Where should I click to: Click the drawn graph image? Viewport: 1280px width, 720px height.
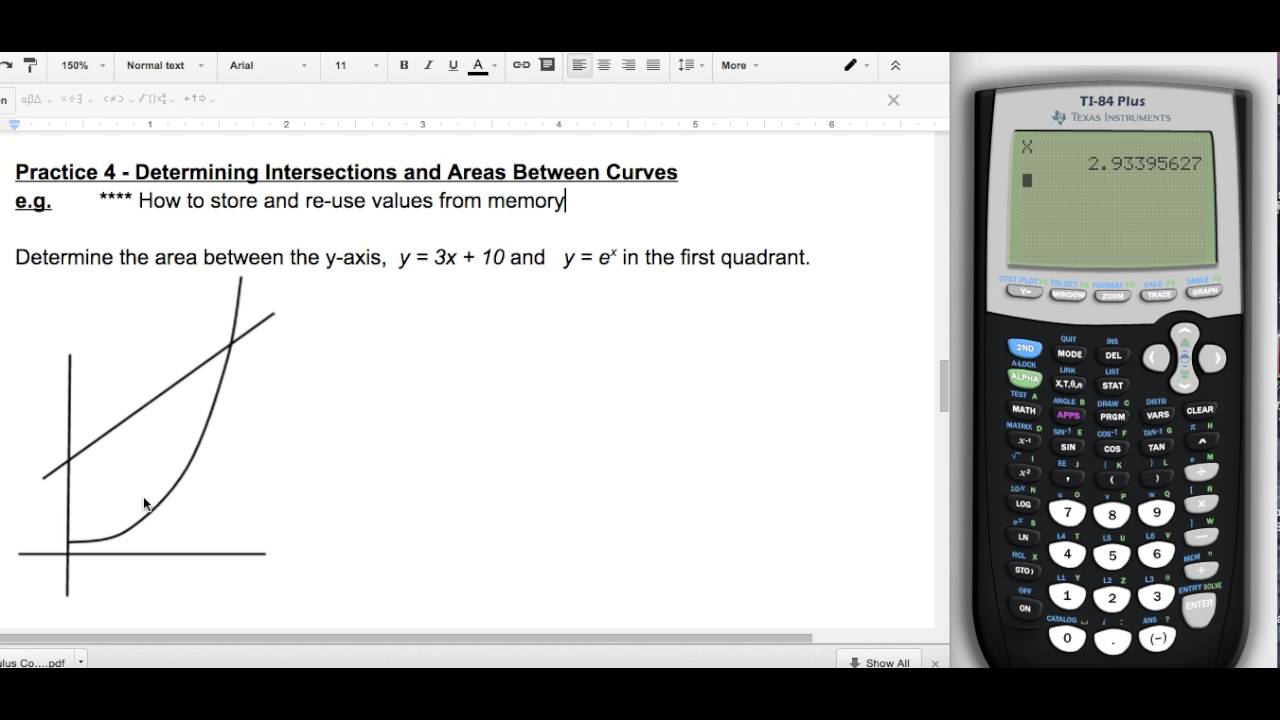click(146, 437)
